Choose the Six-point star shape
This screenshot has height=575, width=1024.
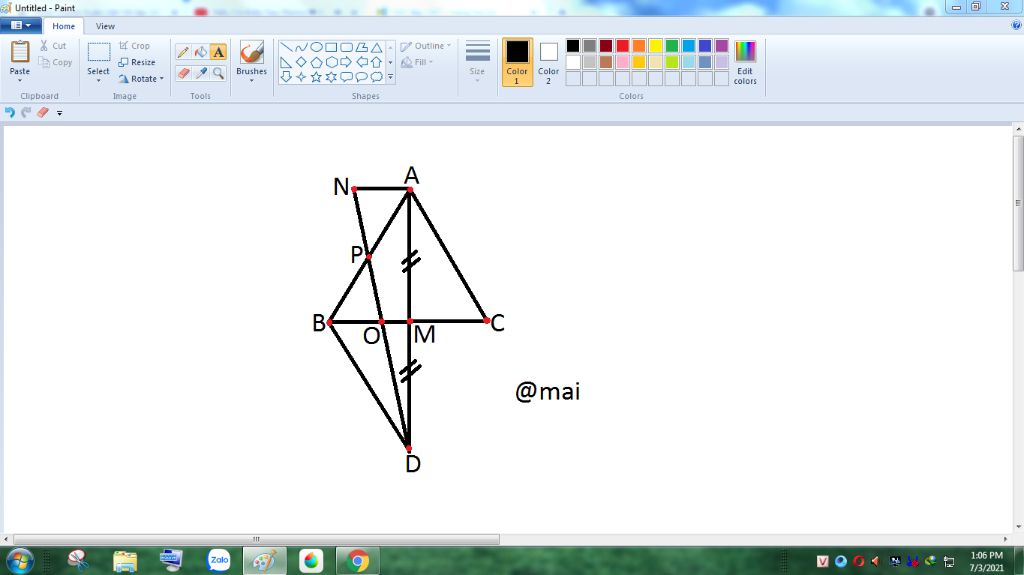coord(331,77)
